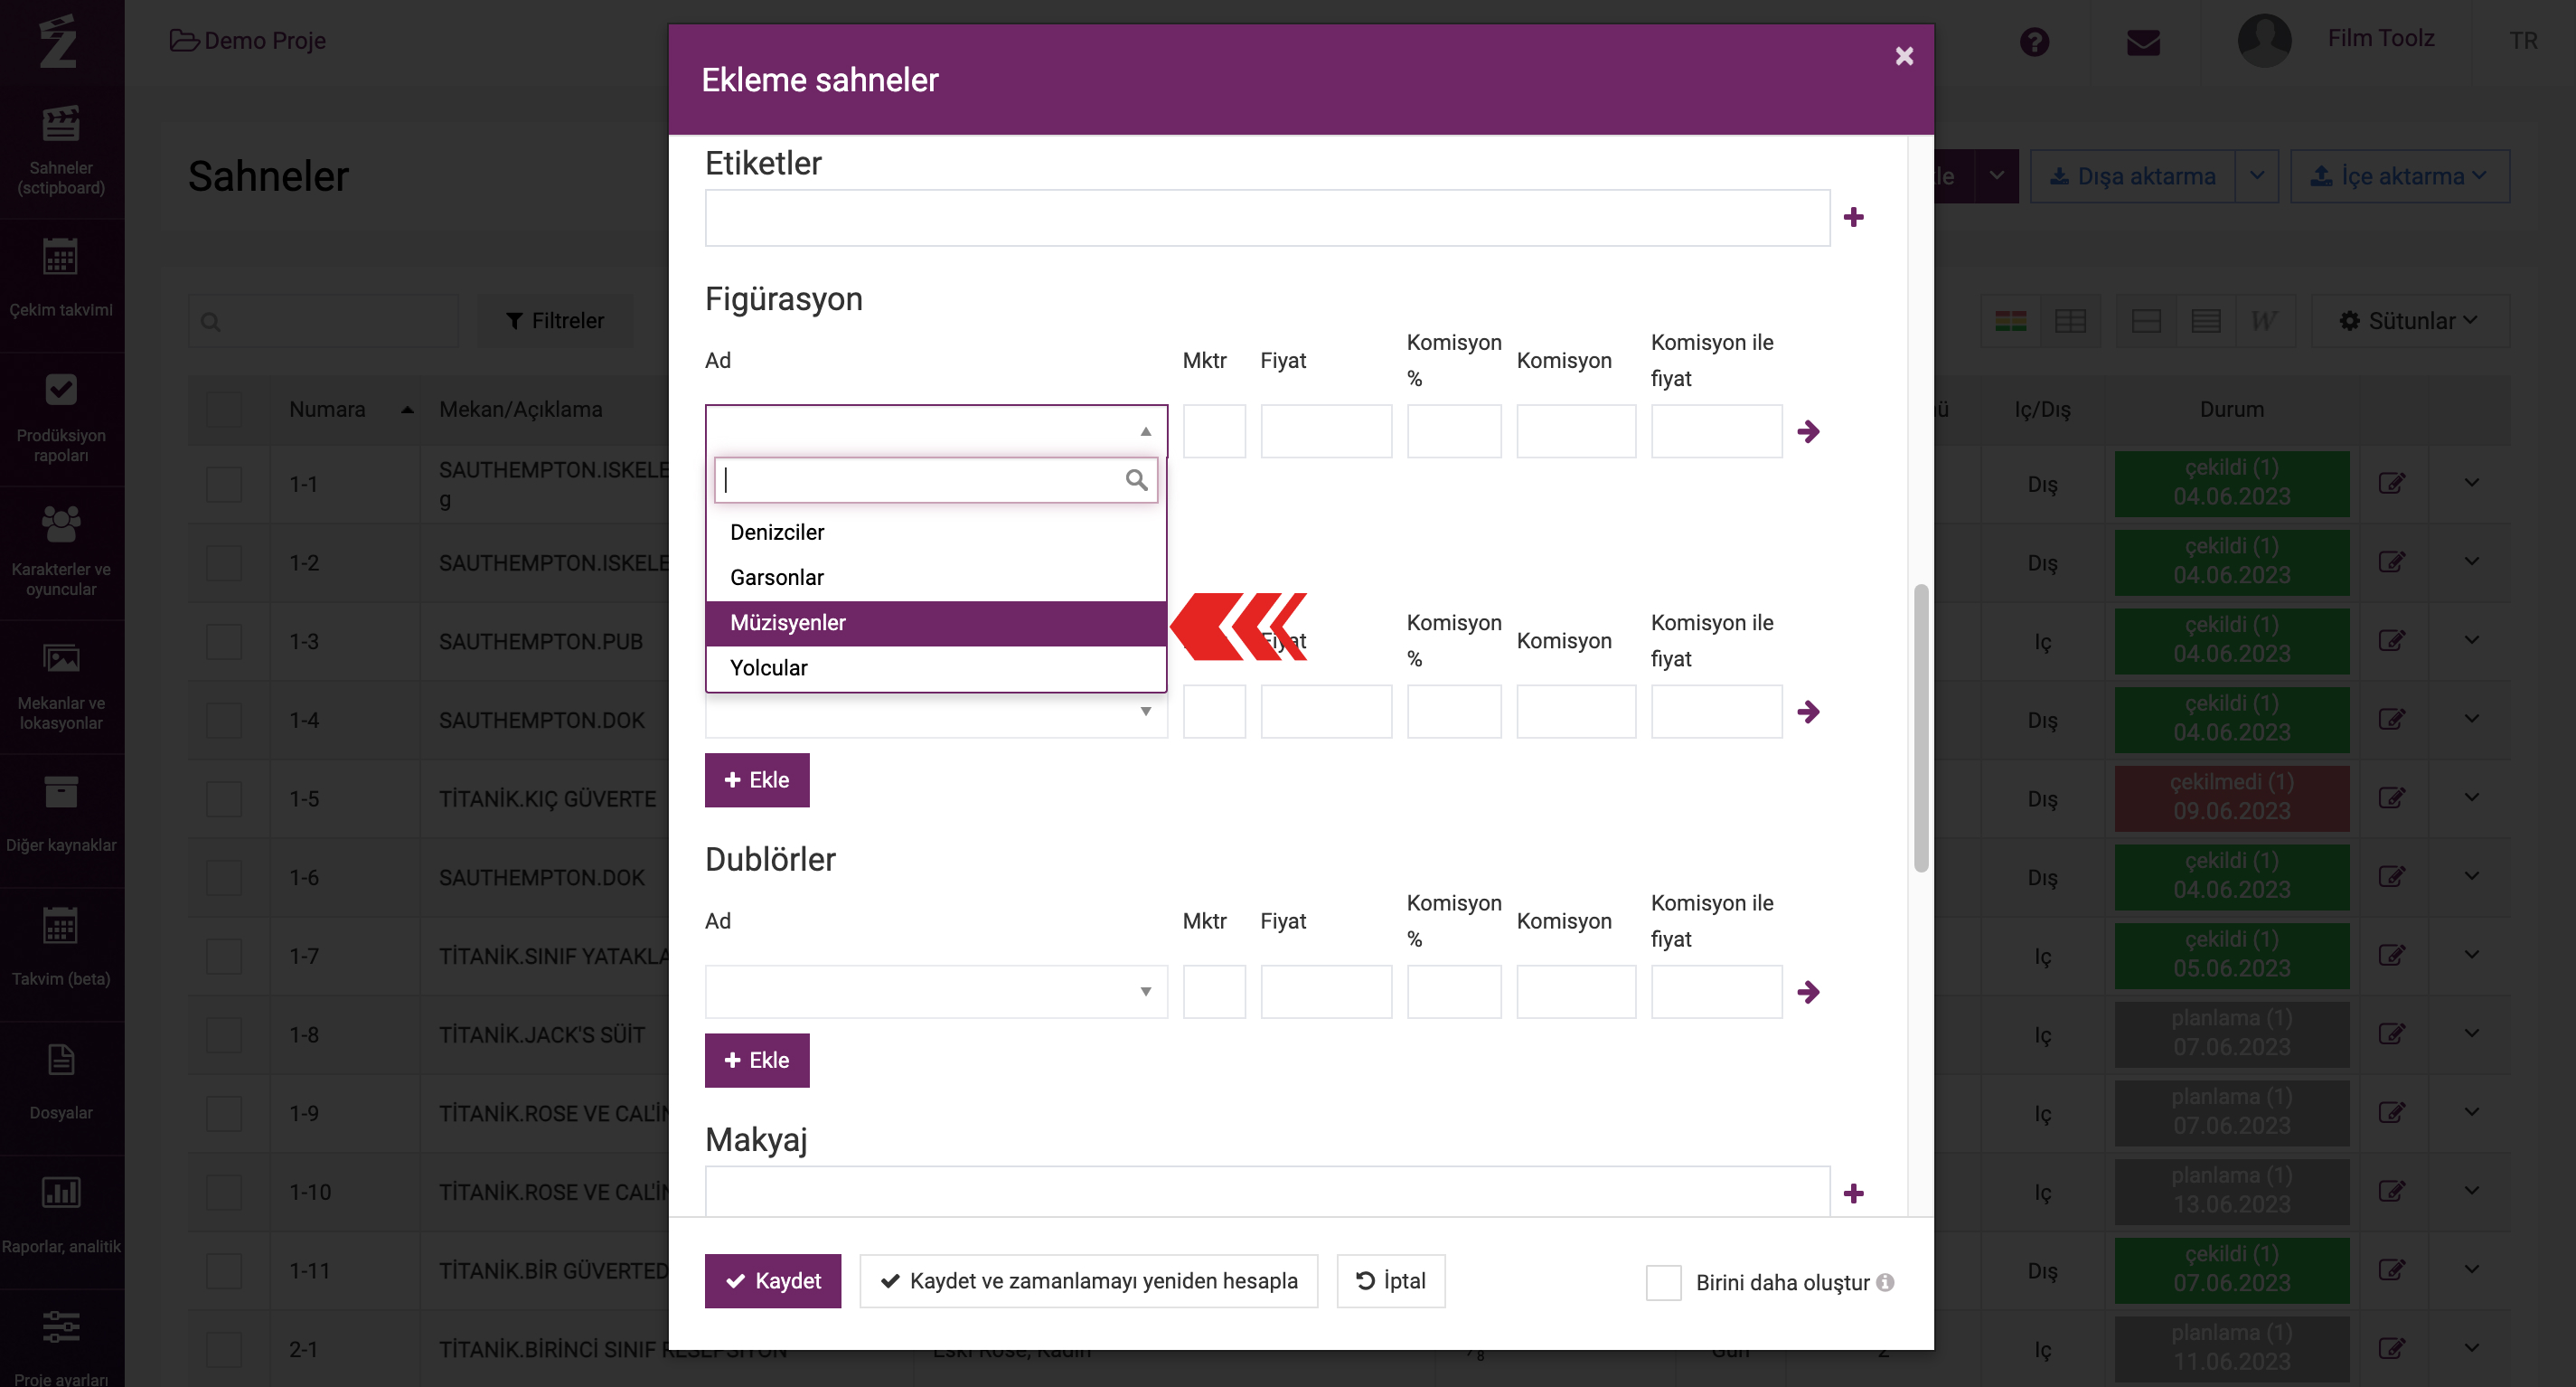Expand row options chevron for scene 1-4
This screenshot has width=2576, height=1387.
pyautogui.click(x=2472, y=719)
